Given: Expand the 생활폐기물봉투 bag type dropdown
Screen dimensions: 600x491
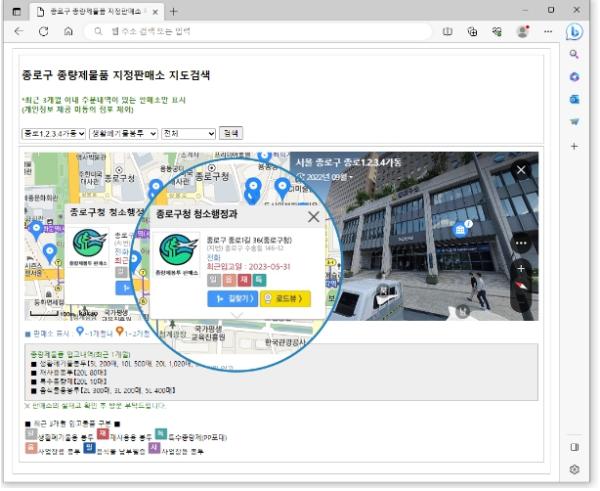Looking at the screenshot, I should [123, 133].
